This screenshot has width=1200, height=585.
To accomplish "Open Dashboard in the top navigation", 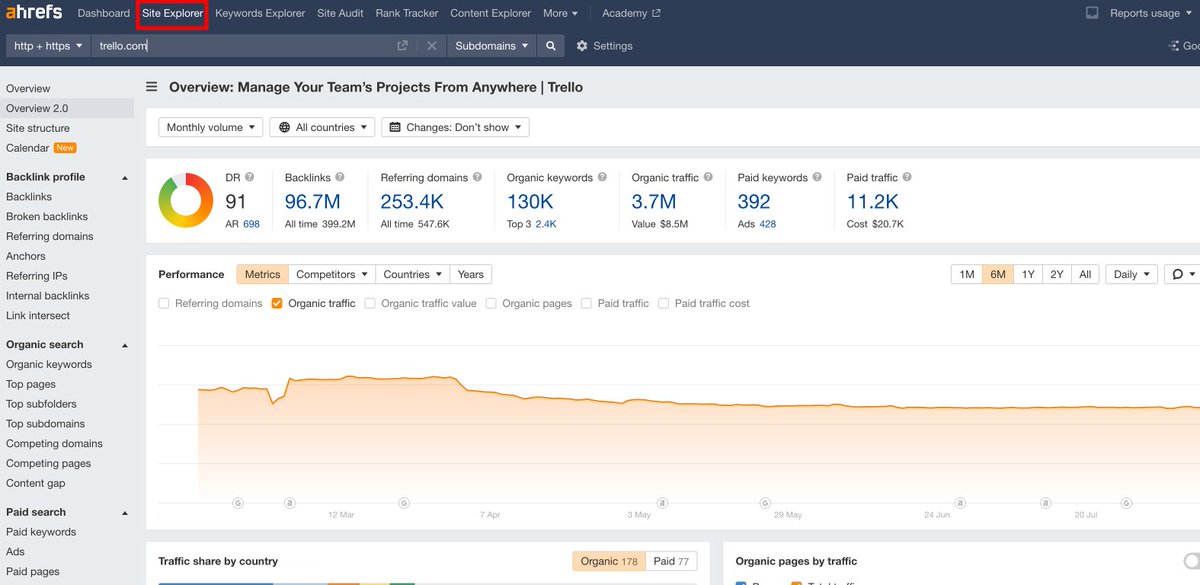I will click(x=104, y=13).
